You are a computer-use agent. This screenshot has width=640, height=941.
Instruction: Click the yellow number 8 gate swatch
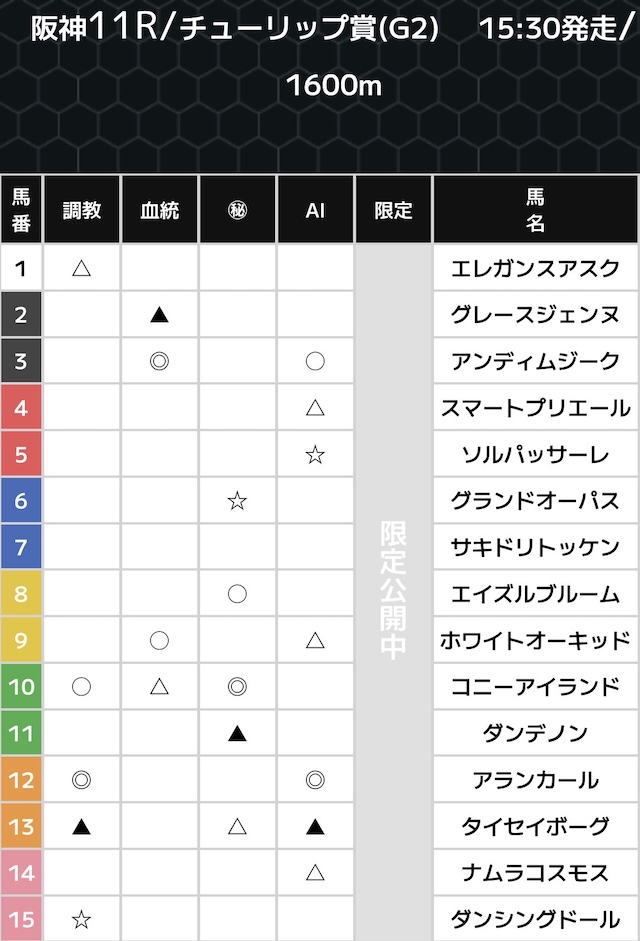(x=21, y=594)
